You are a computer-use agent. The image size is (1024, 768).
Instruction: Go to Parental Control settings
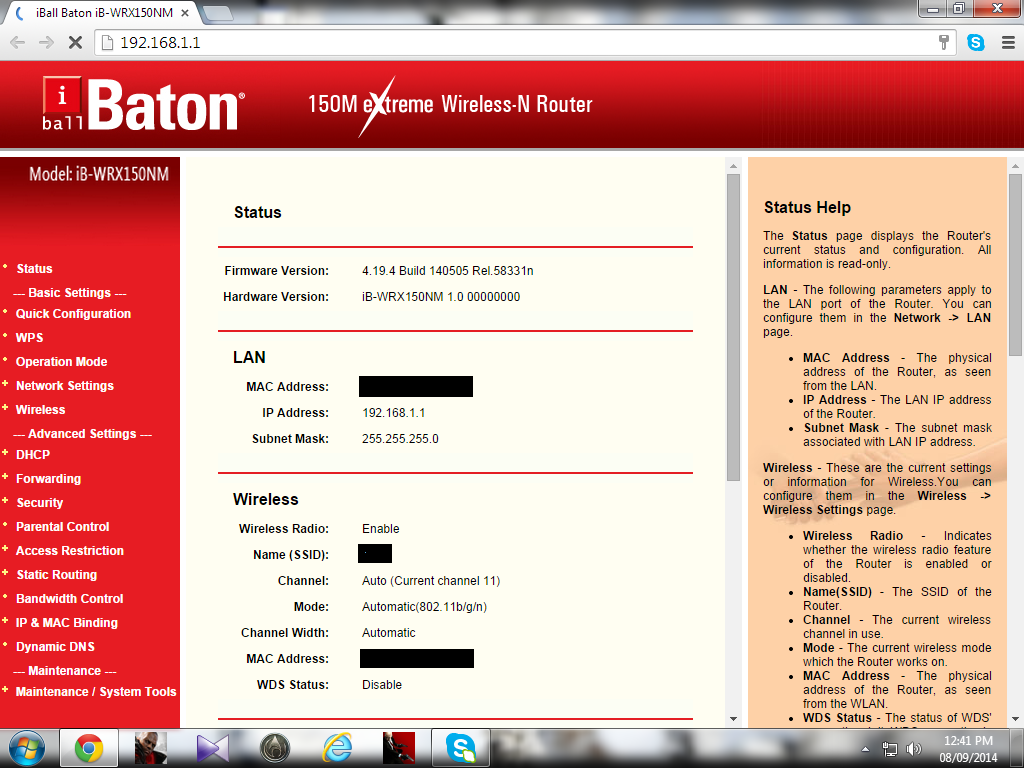62,526
